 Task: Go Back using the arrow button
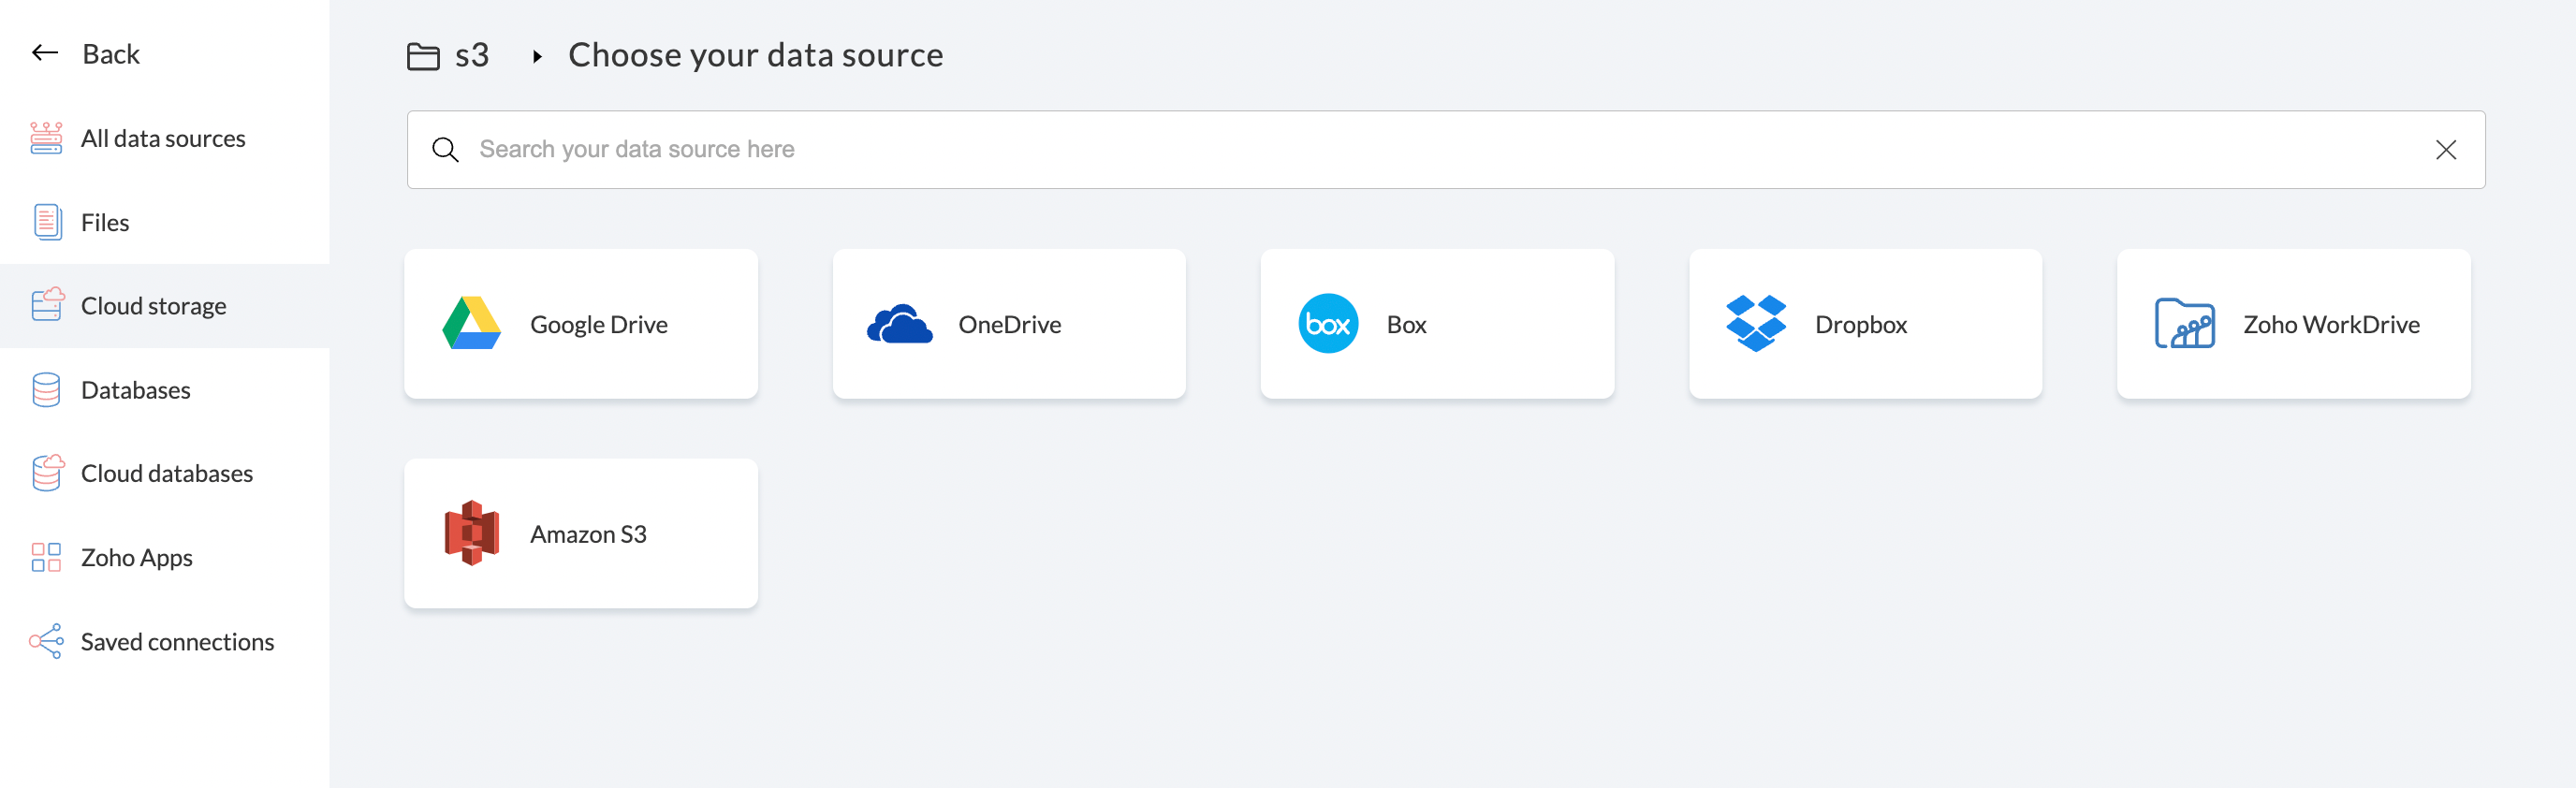click(46, 53)
